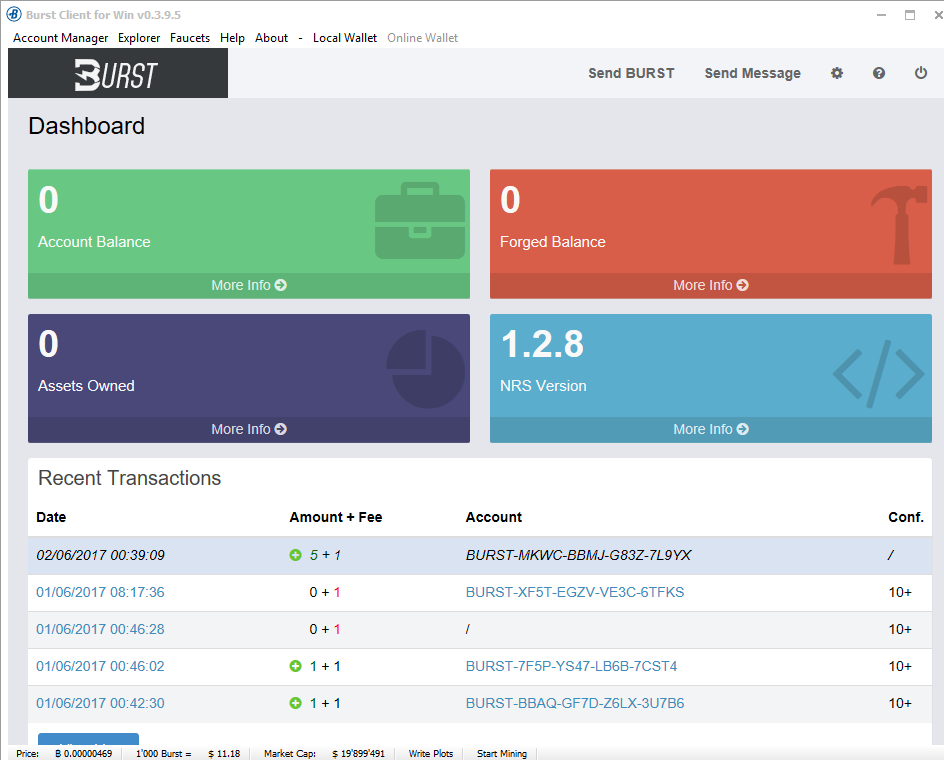The width and height of the screenshot is (944, 760).
Task: Minimize the Burst Client window
Action: coord(881,15)
